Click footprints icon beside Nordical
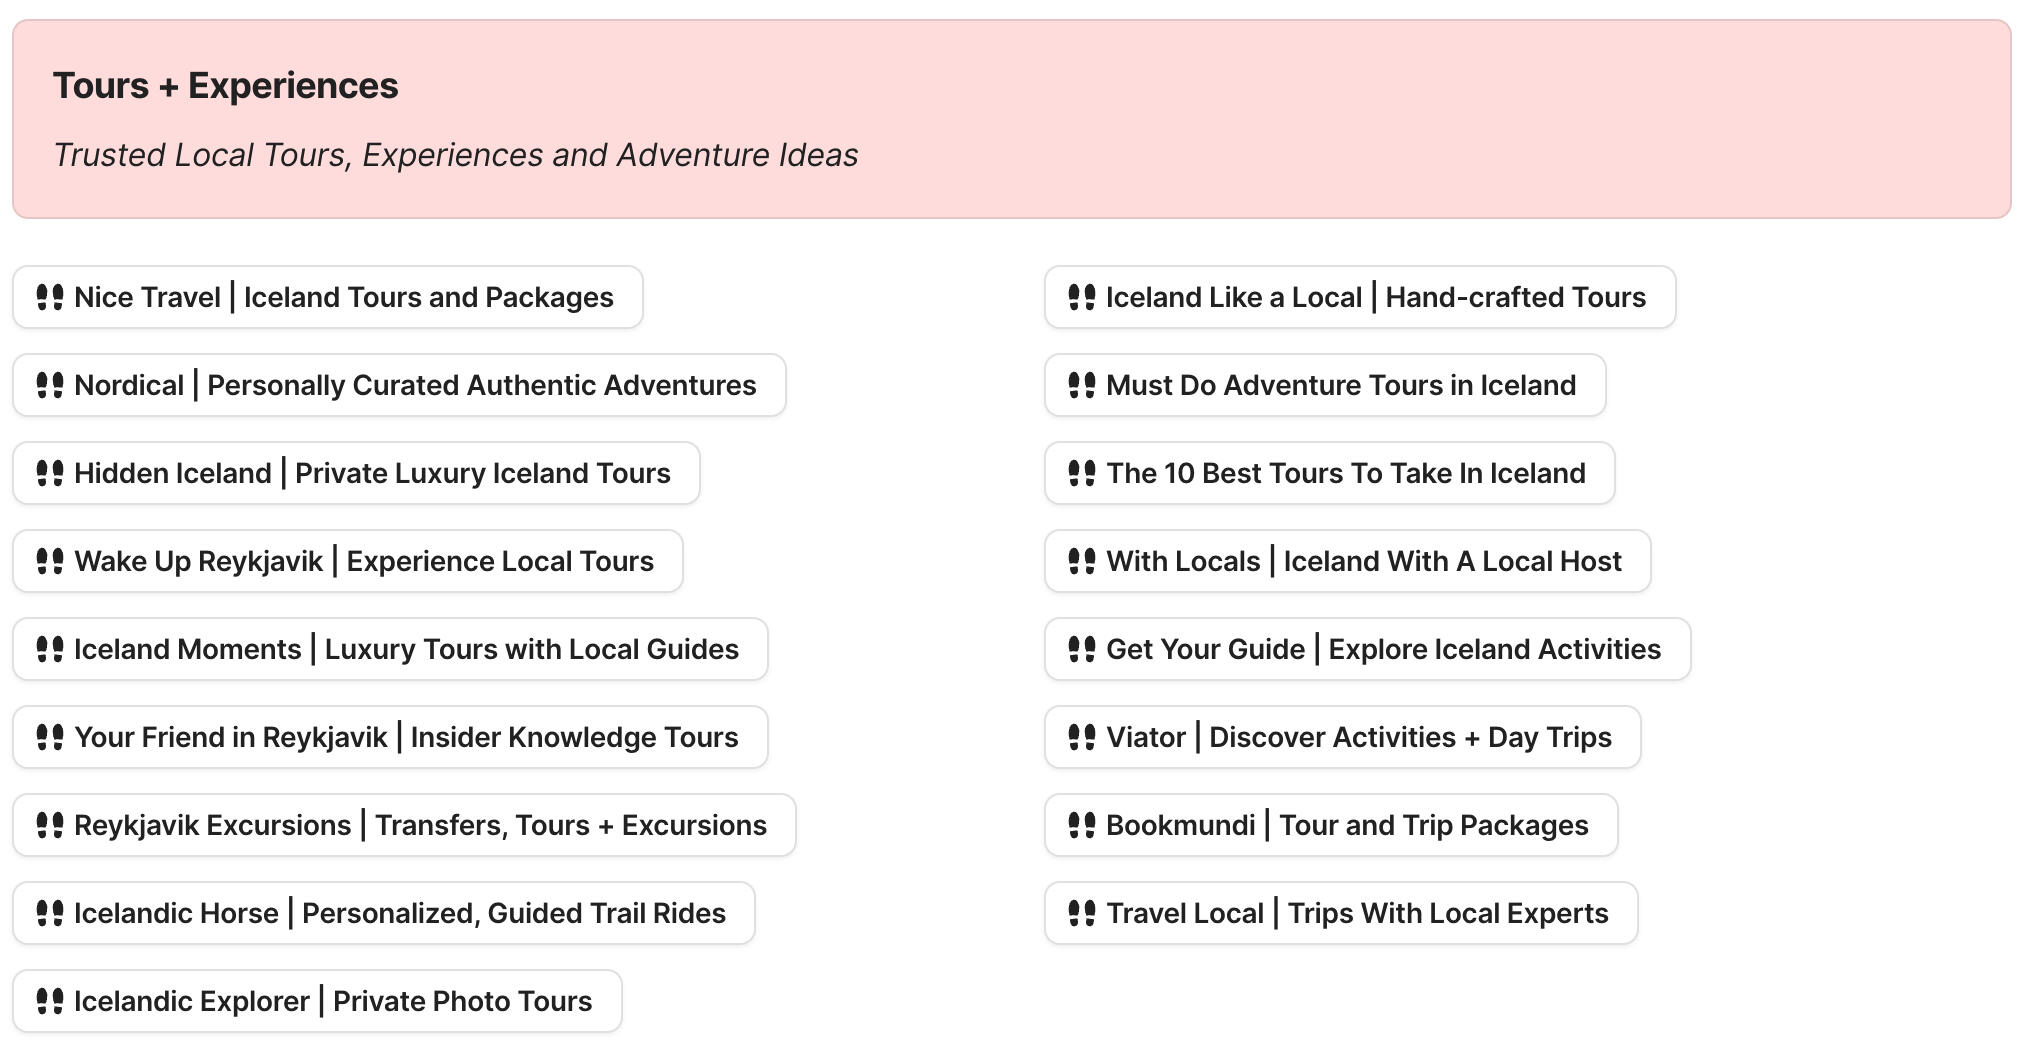Viewport: 2028px width, 1064px height. (x=50, y=385)
